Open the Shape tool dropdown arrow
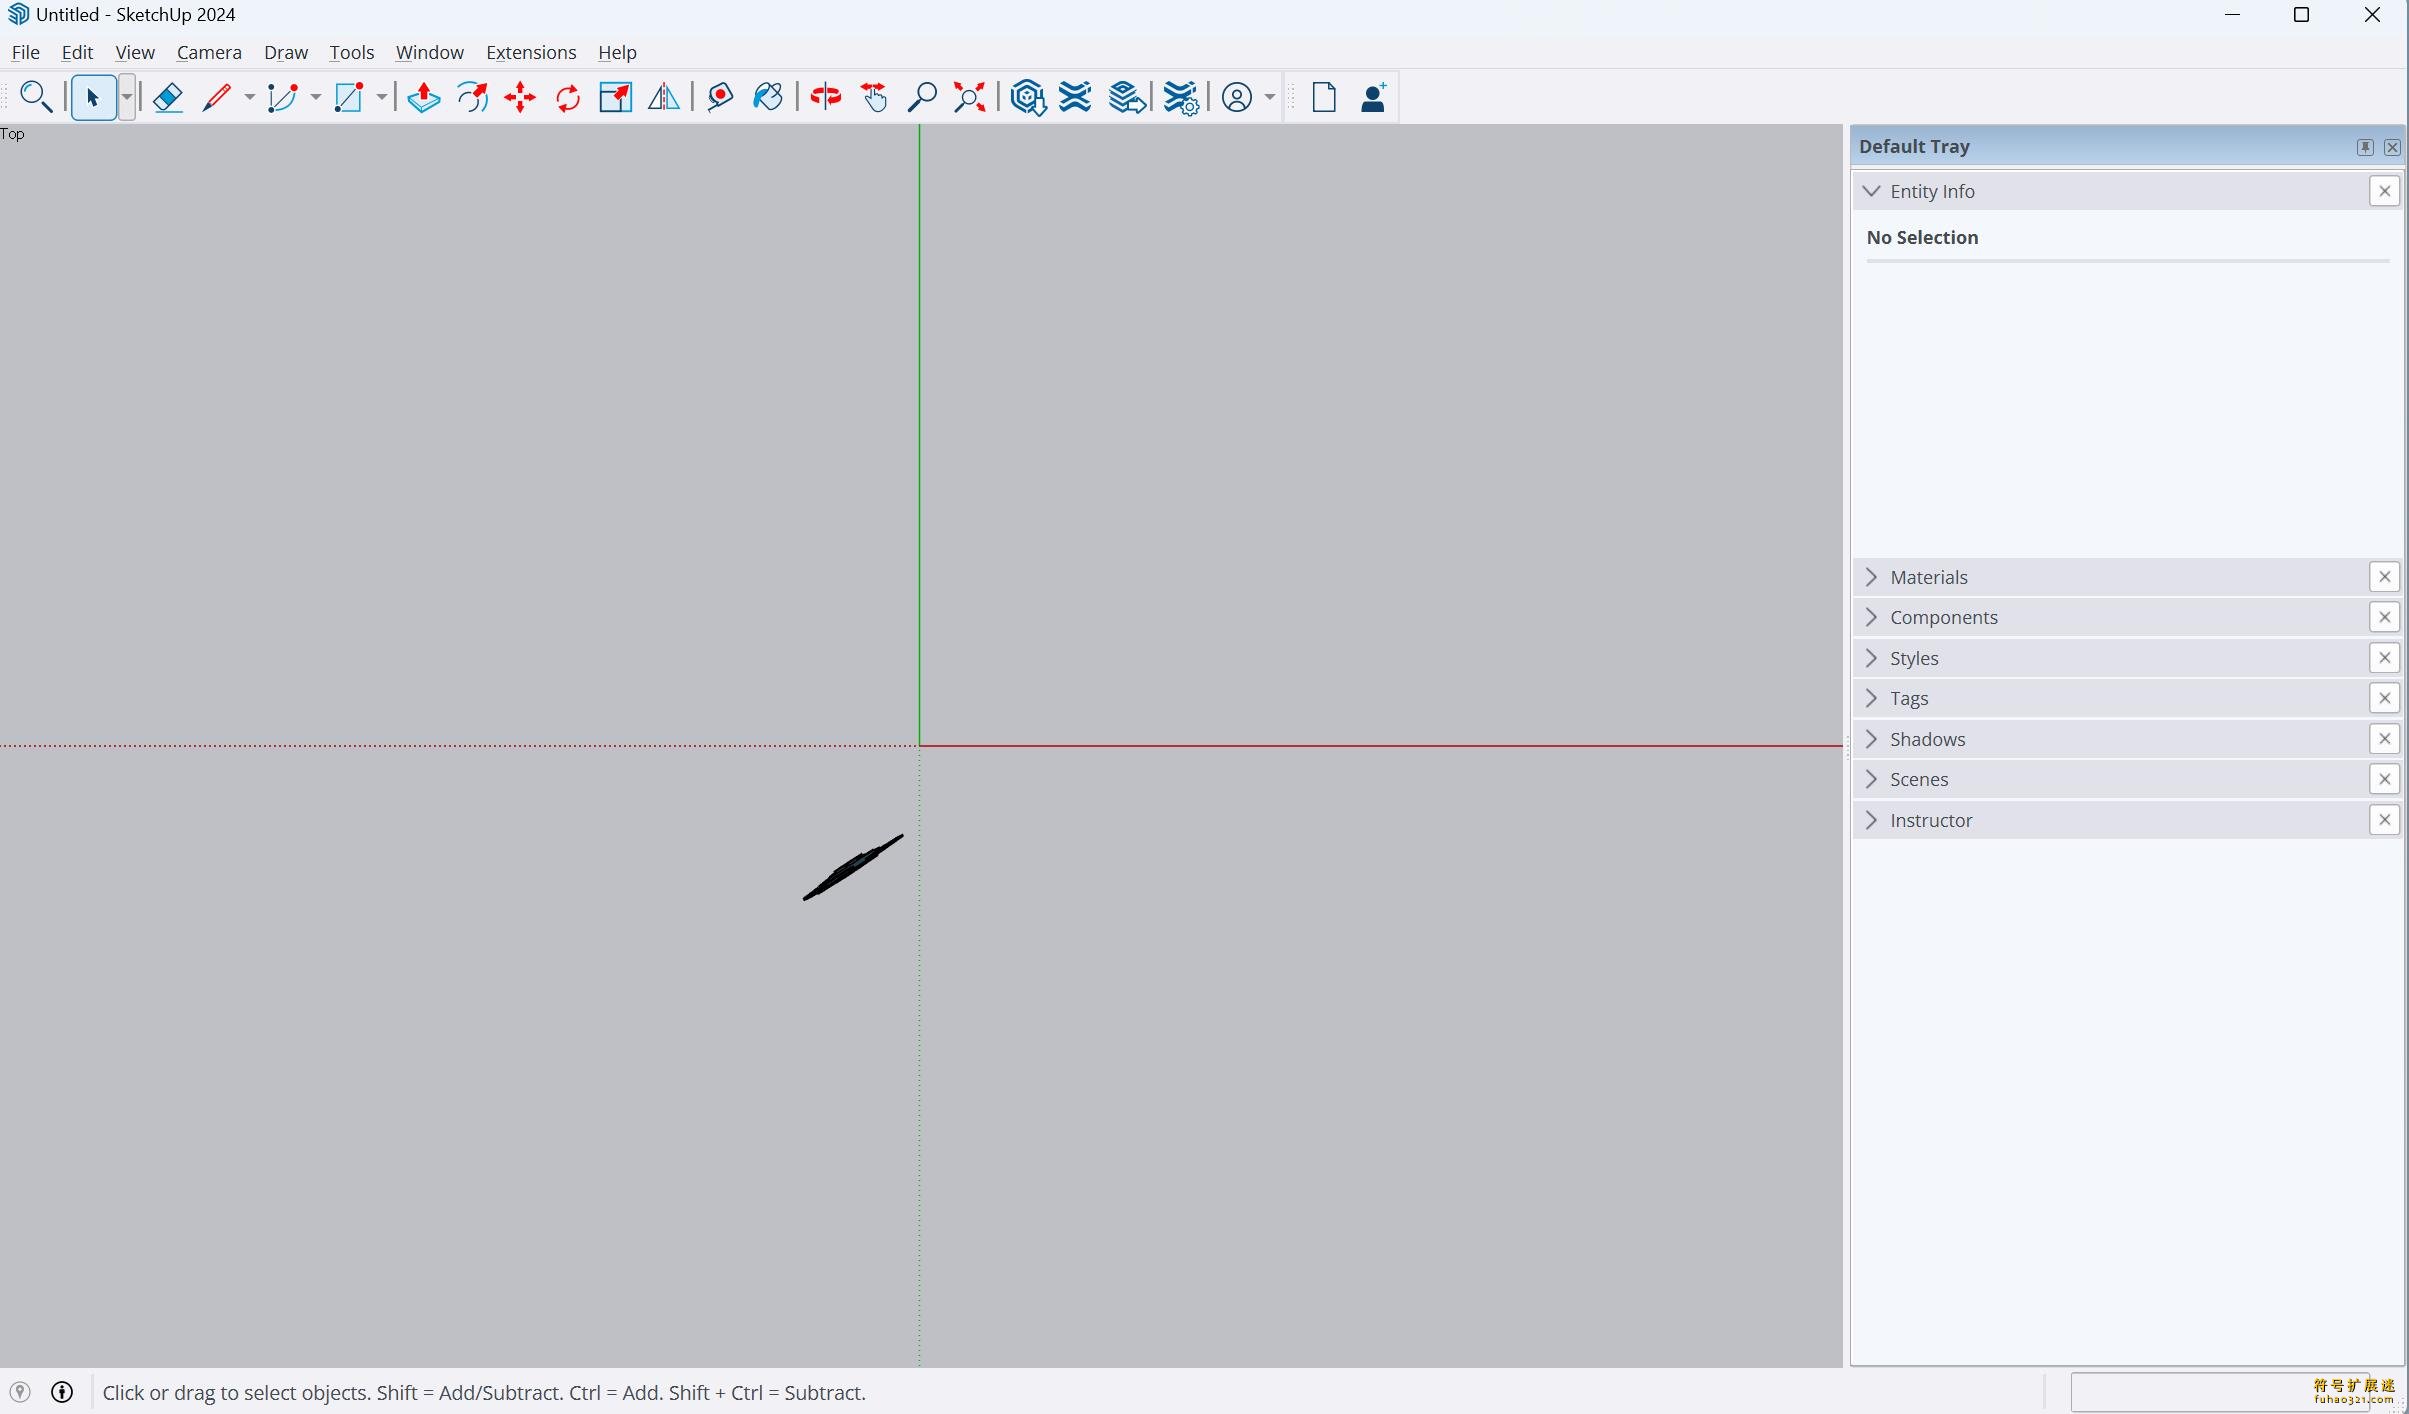This screenshot has height=1414, width=2409. 381,97
